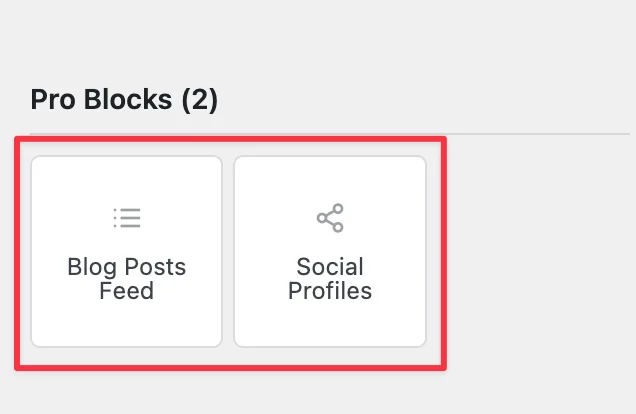This screenshot has height=414, width=636.
Task: Choose the three-node social share icon
Action: (330, 218)
